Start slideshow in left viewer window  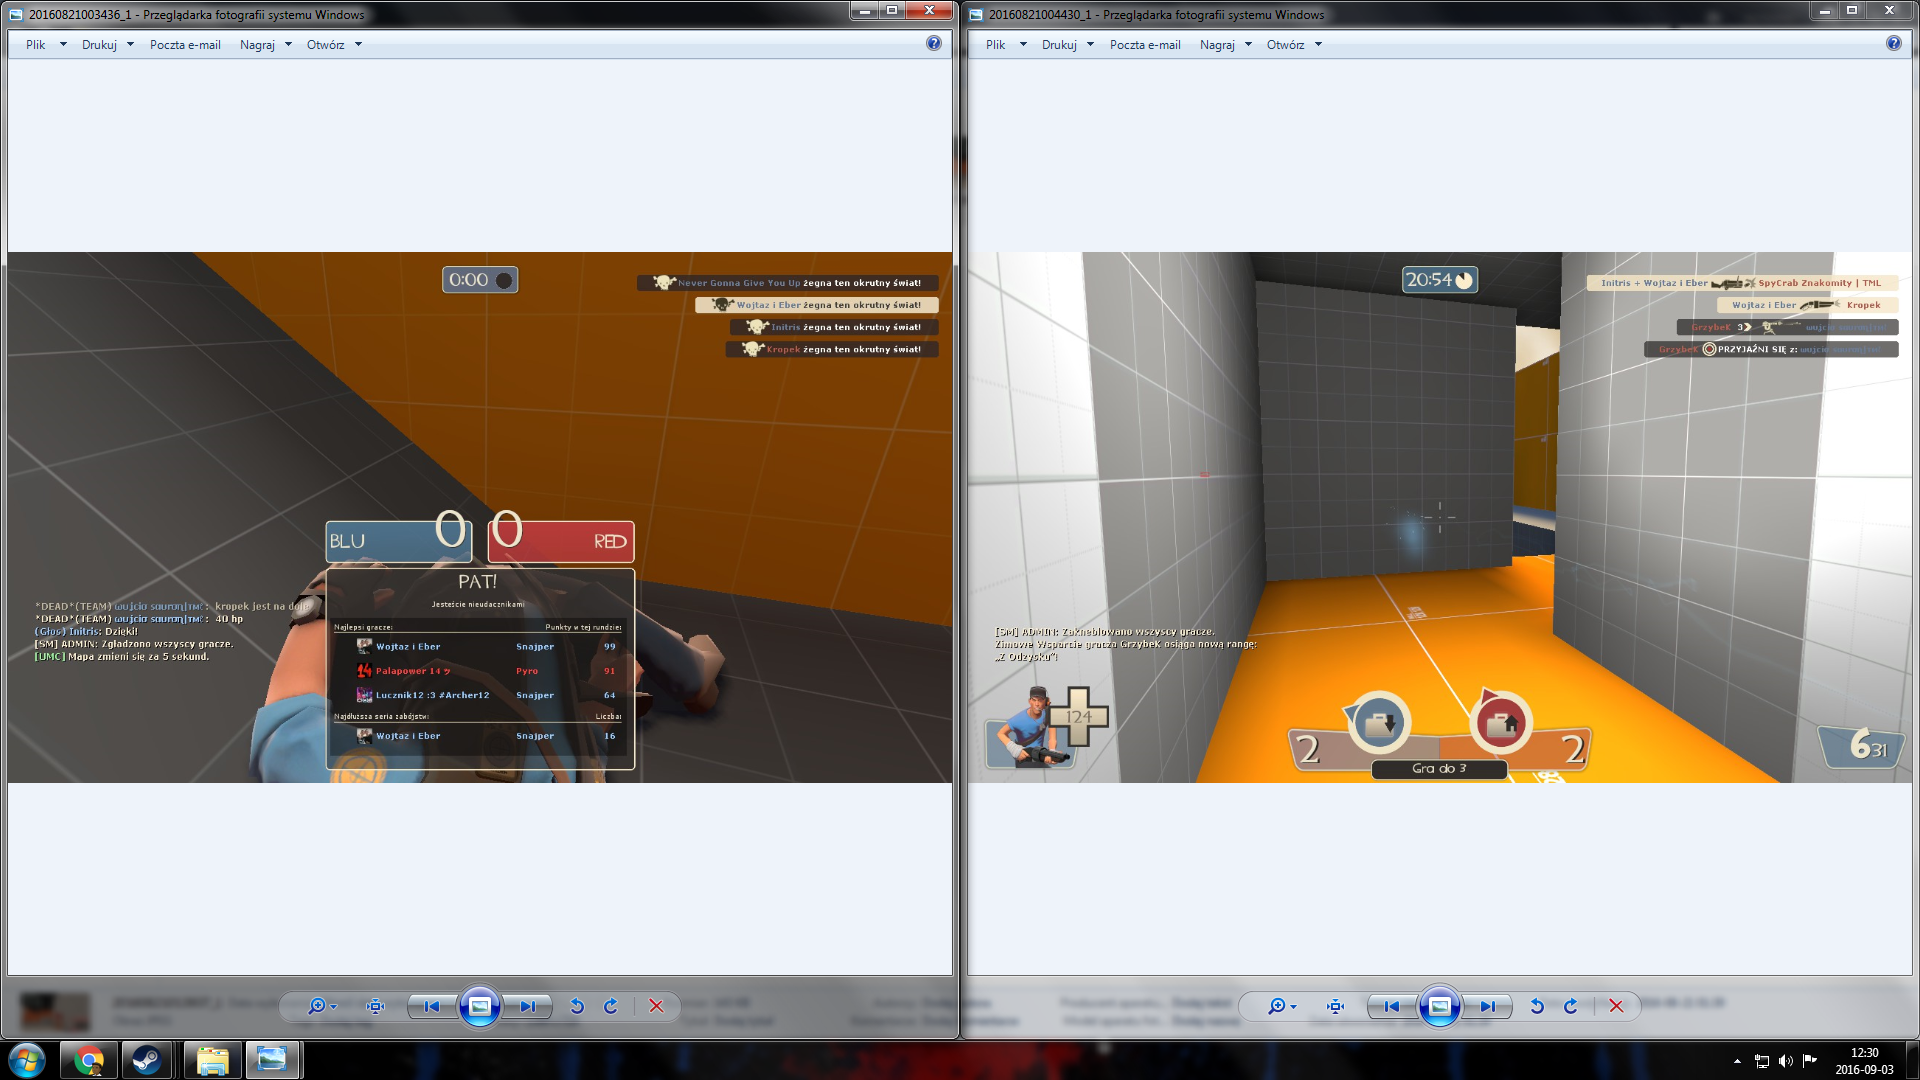(x=480, y=1006)
